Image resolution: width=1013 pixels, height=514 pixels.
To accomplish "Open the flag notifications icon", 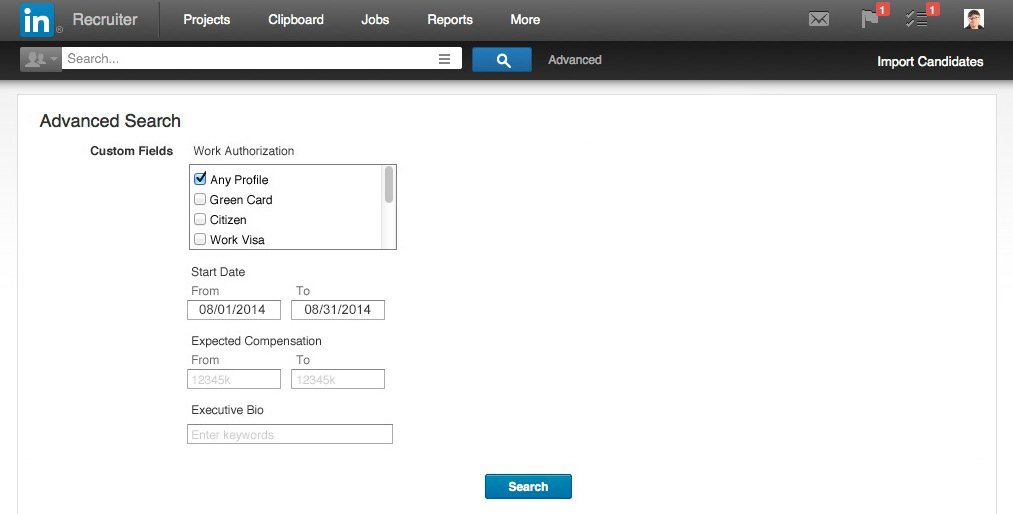I will point(870,19).
